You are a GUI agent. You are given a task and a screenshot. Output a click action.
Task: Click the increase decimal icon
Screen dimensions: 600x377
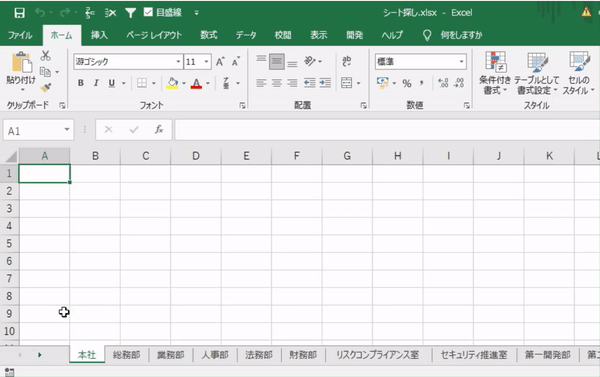pos(443,83)
